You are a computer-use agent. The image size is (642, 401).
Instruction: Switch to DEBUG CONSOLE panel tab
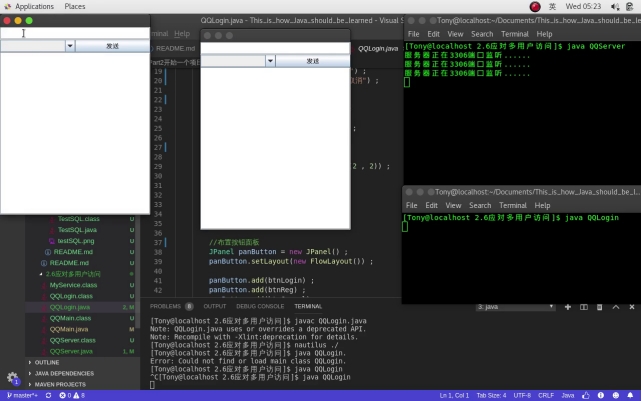(x=260, y=306)
